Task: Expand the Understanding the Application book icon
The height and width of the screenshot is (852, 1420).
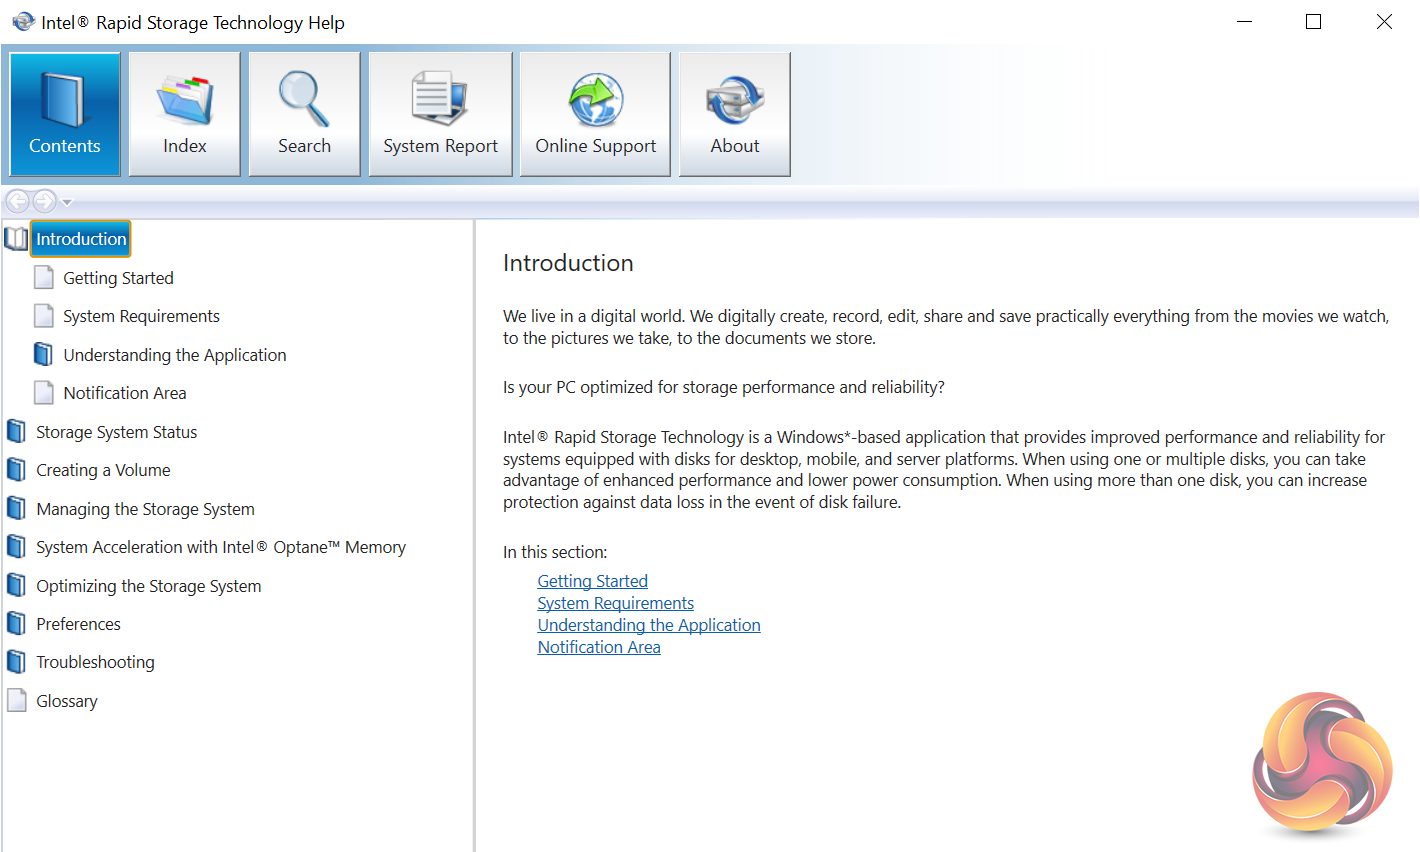Action: [43, 354]
